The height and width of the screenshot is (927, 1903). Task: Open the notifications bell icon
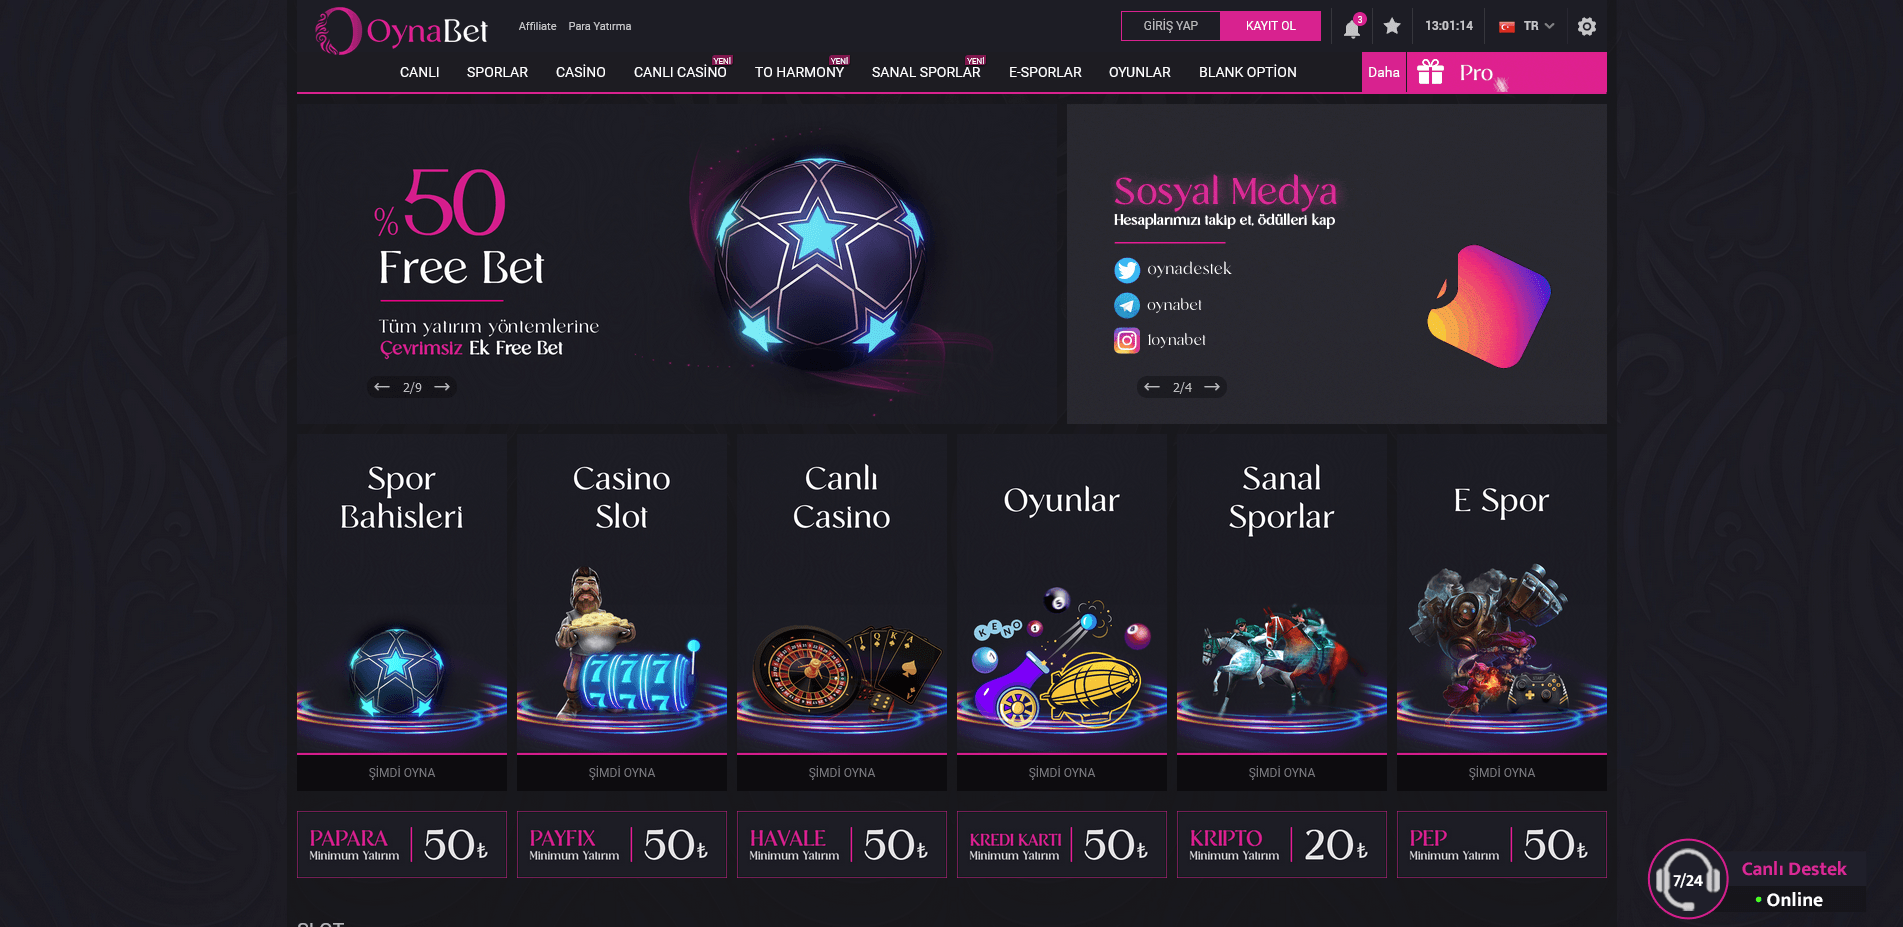(x=1352, y=27)
